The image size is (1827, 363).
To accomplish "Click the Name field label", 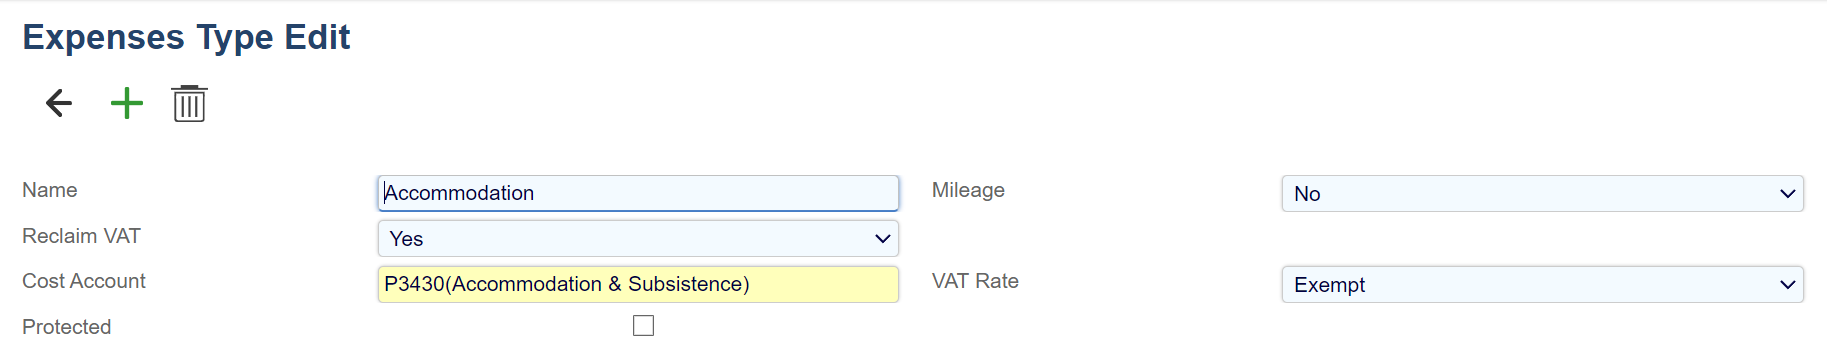I will click(50, 190).
